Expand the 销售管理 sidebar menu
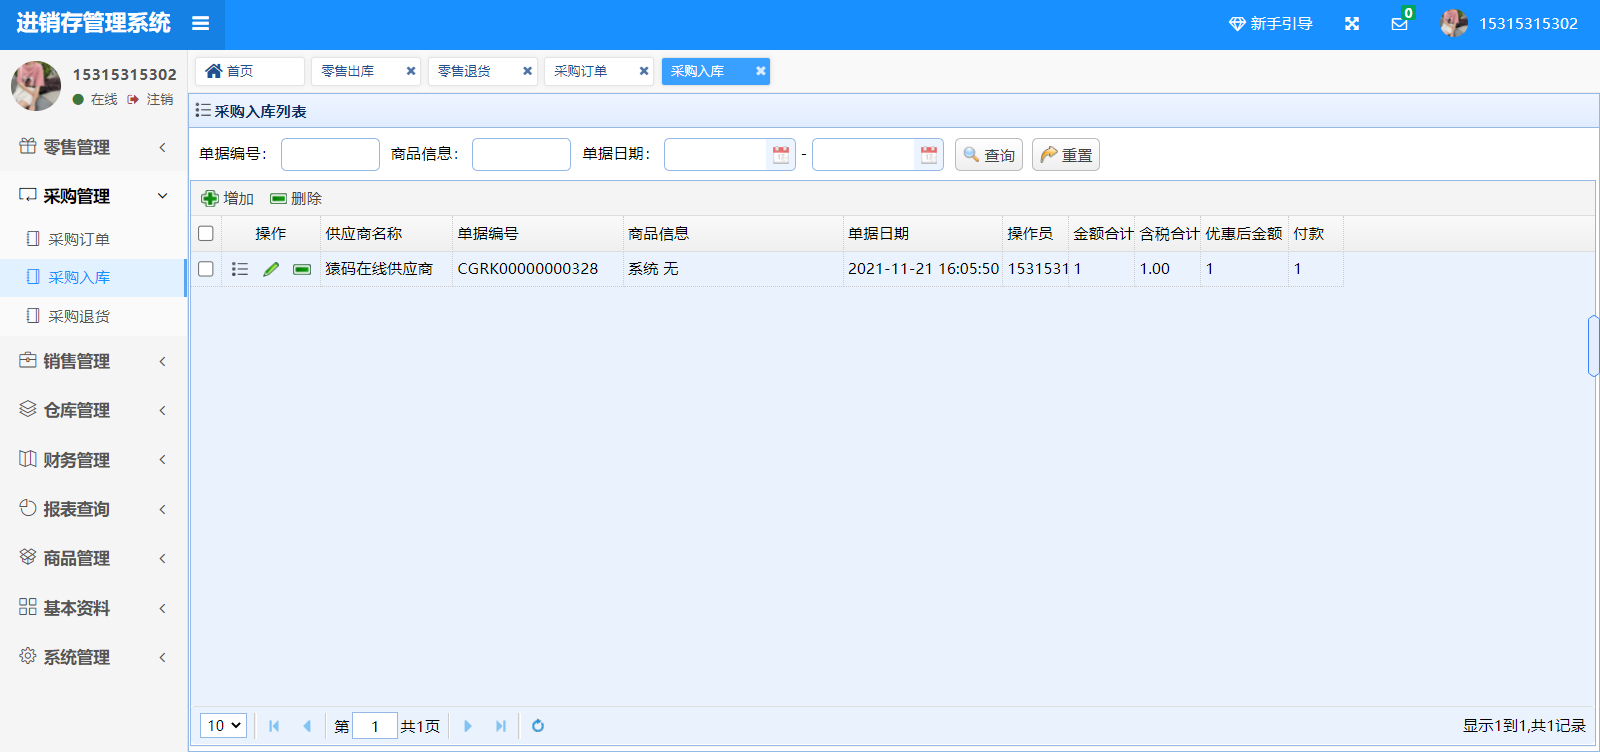Screen dimensions: 1600x752 click(x=93, y=361)
